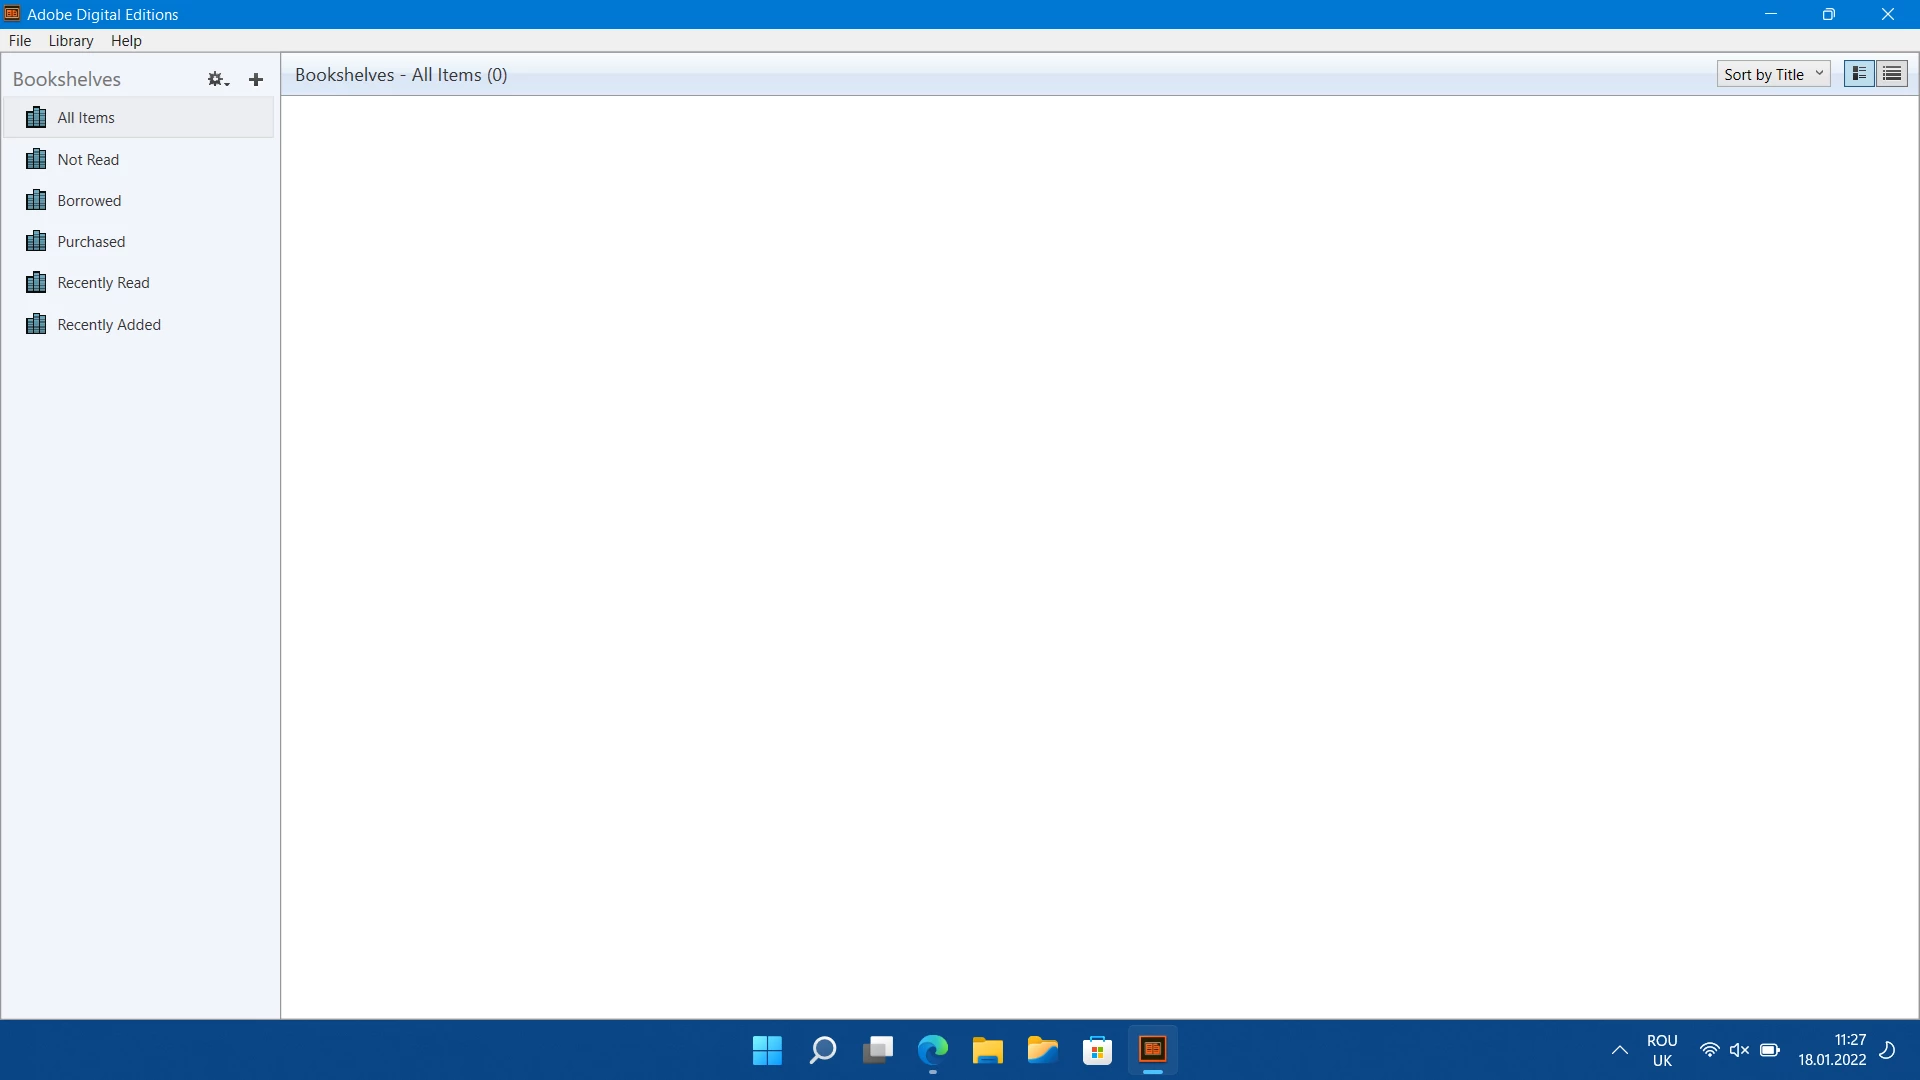1920x1080 pixels.
Task: Open the Recently Added bookshelf
Action: pyautogui.click(x=108, y=325)
